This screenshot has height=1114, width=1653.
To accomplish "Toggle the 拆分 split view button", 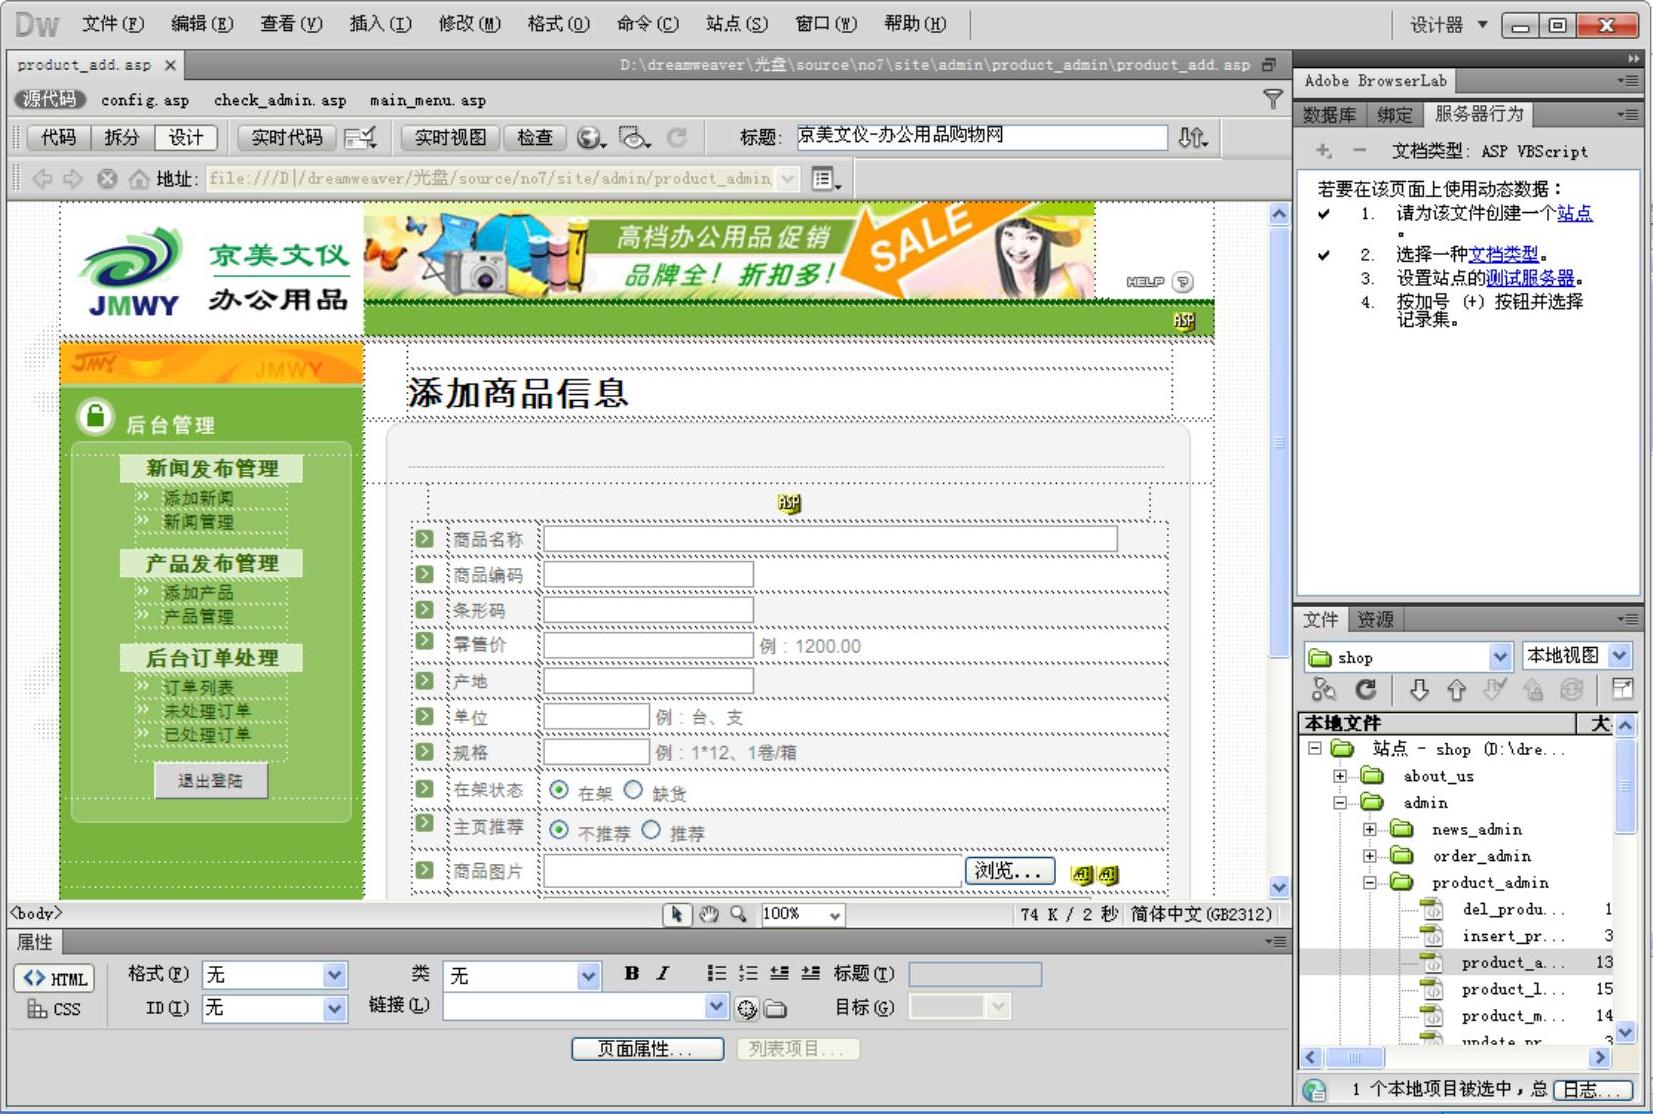I will click(122, 137).
